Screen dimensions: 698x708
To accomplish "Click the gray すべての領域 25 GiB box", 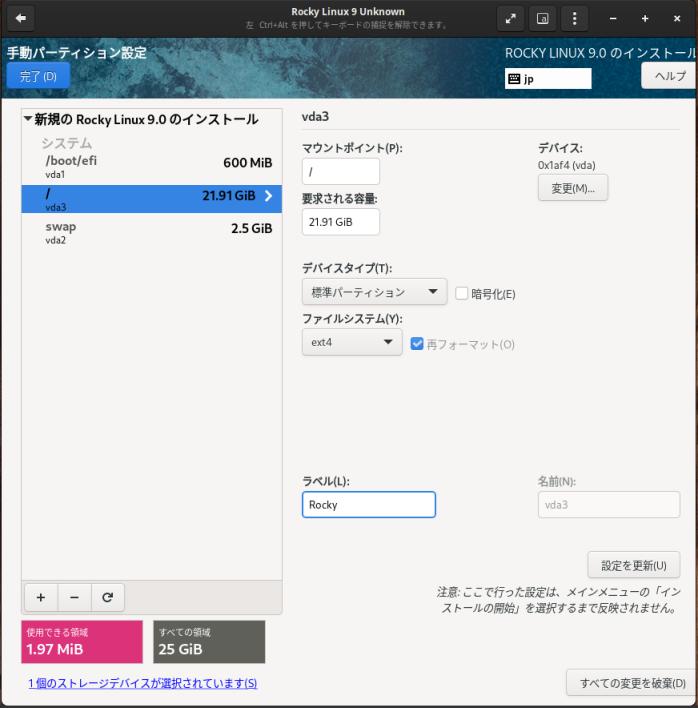I will point(209,642).
